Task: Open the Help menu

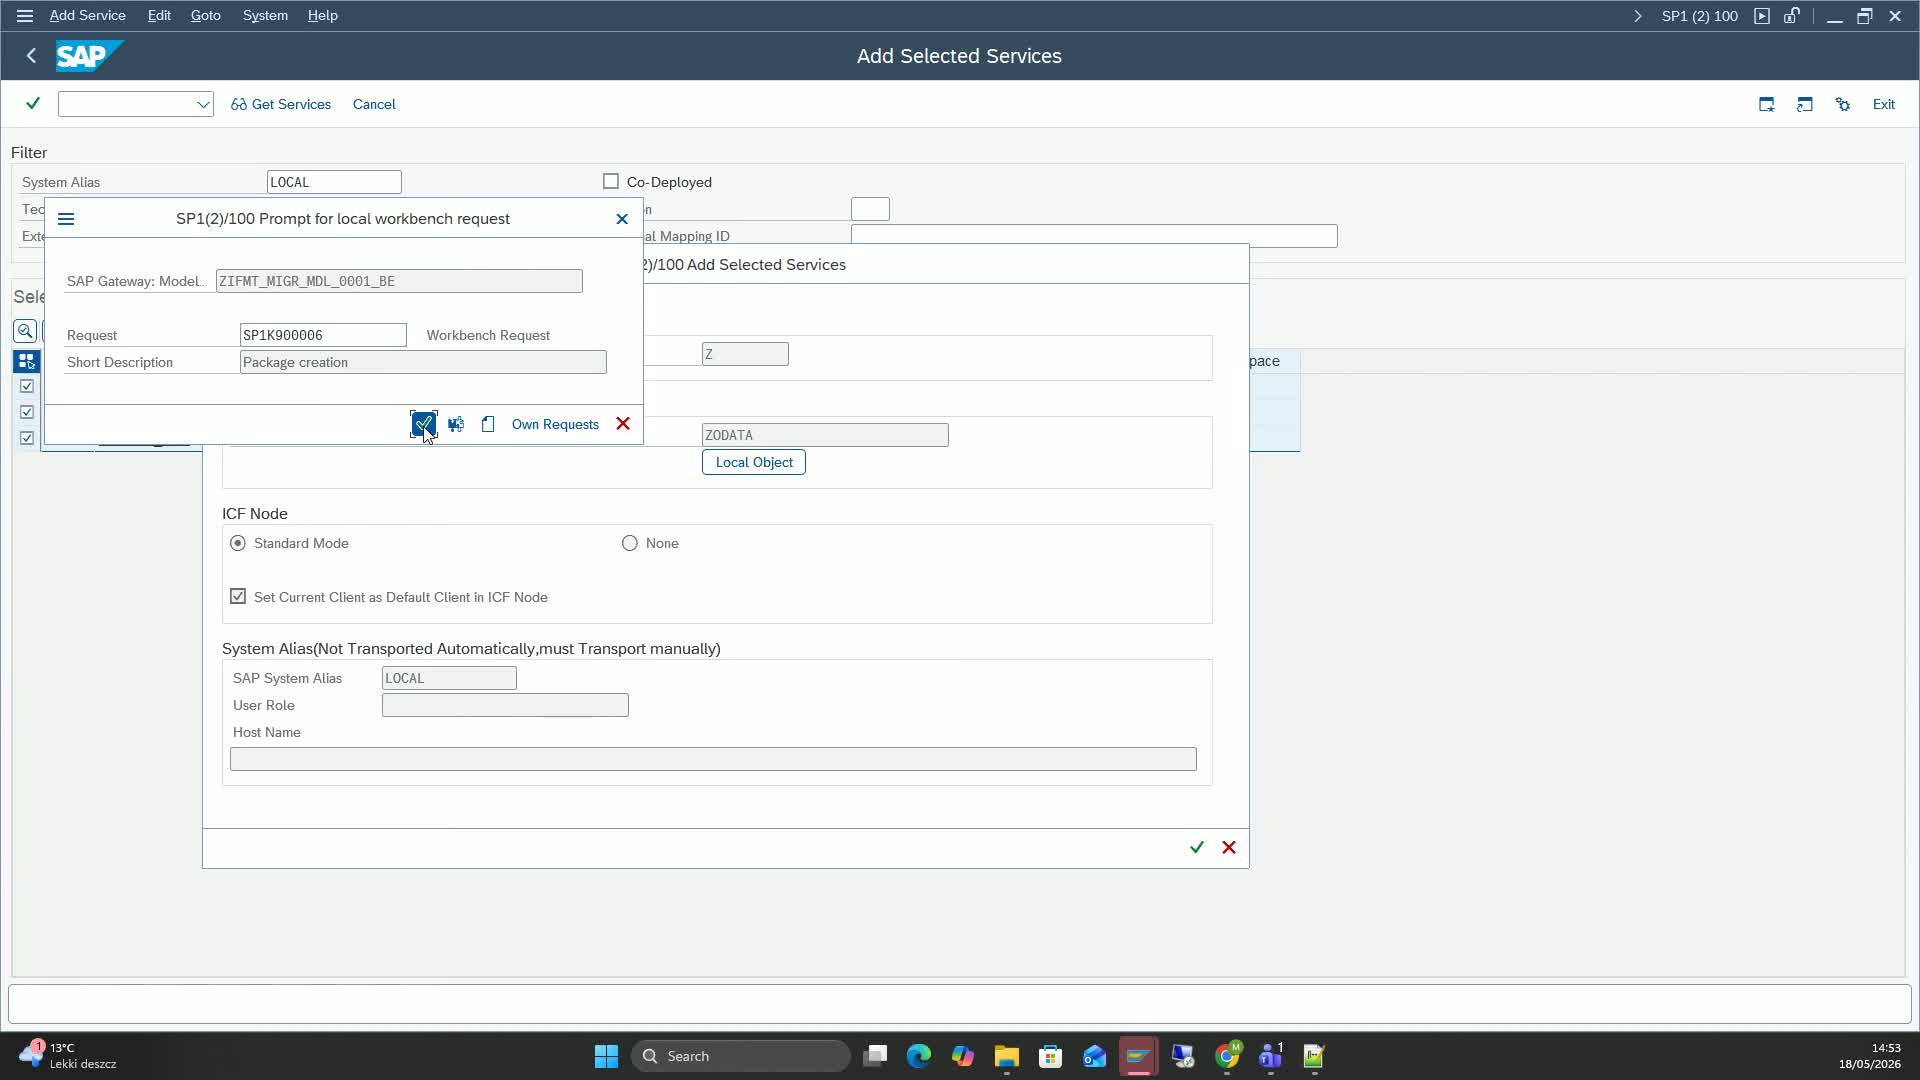Action: tap(322, 16)
